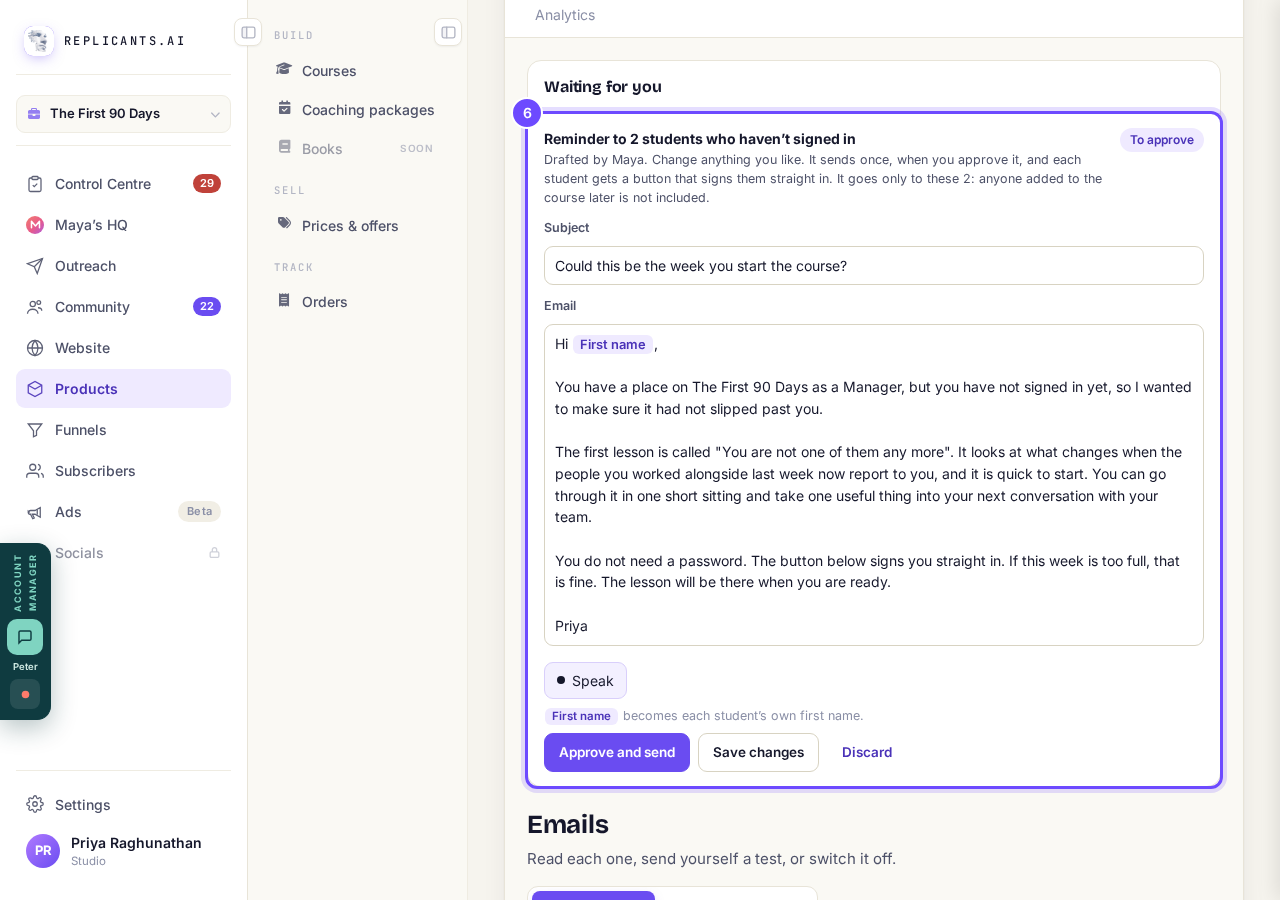
Task: Click the red dot record button under Peter
Action: click(25, 694)
